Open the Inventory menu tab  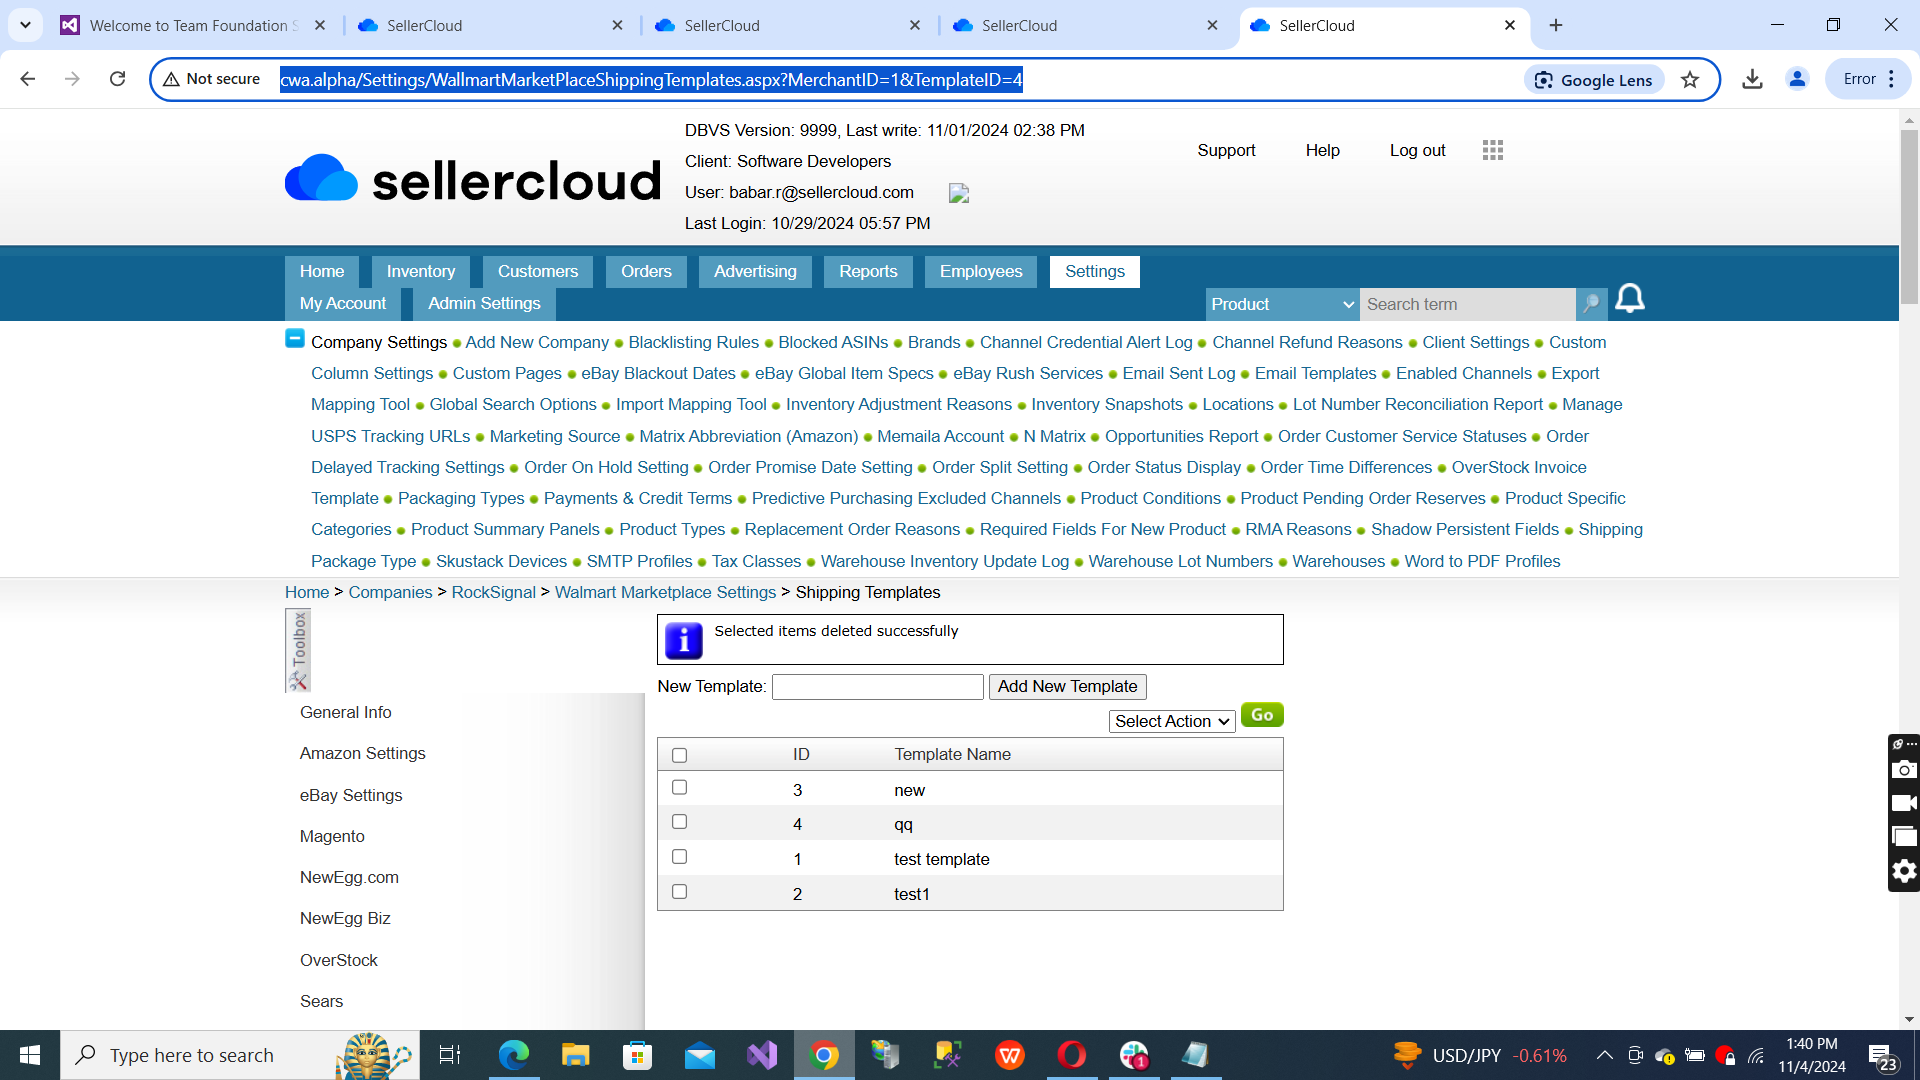tap(420, 271)
